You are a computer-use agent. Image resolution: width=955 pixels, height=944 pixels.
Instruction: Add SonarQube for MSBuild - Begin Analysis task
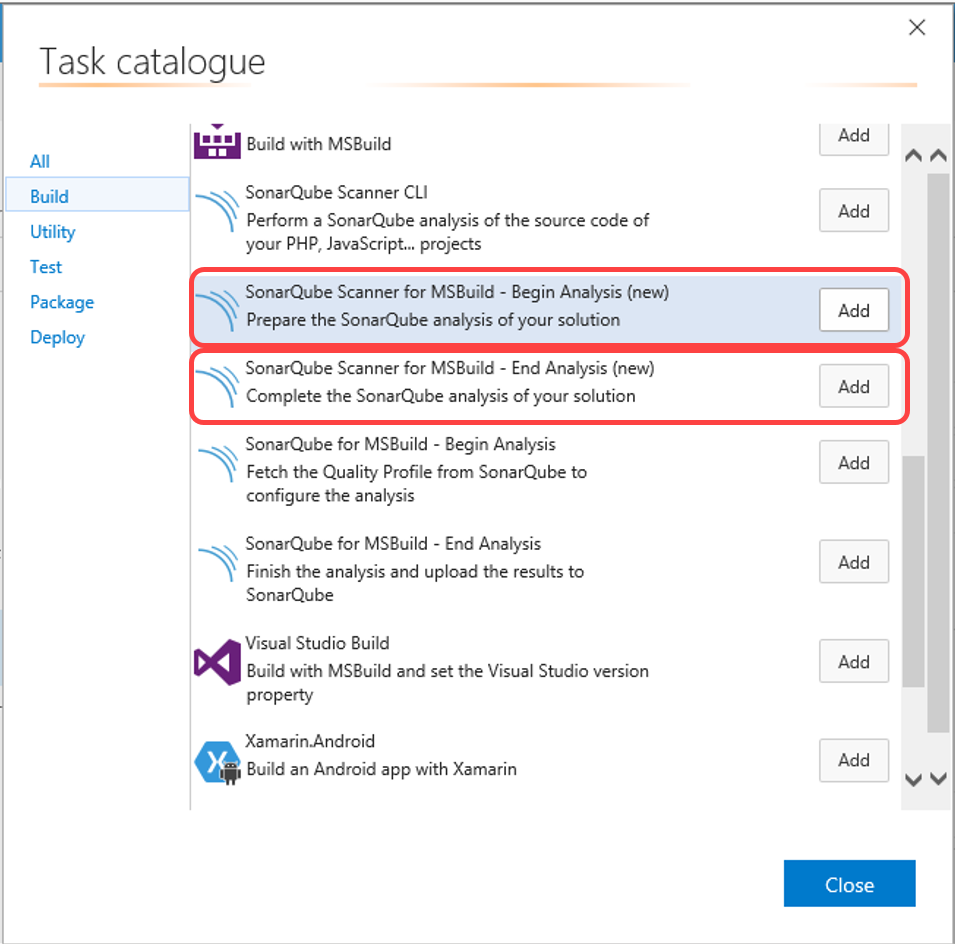854,462
